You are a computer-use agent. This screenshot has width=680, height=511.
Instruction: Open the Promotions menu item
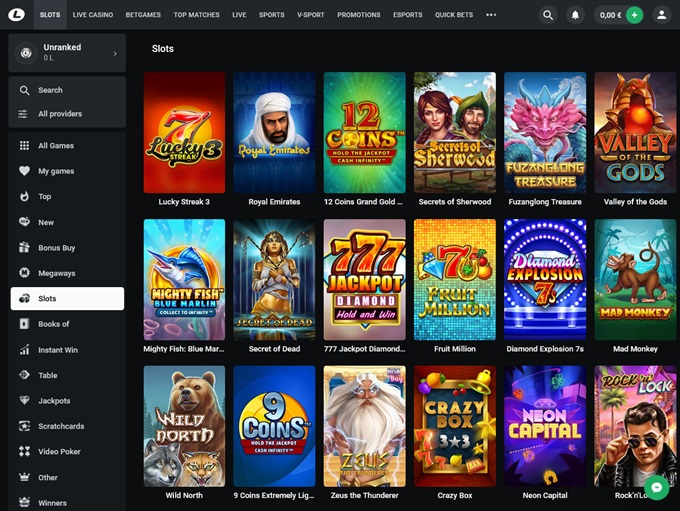tap(358, 15)
